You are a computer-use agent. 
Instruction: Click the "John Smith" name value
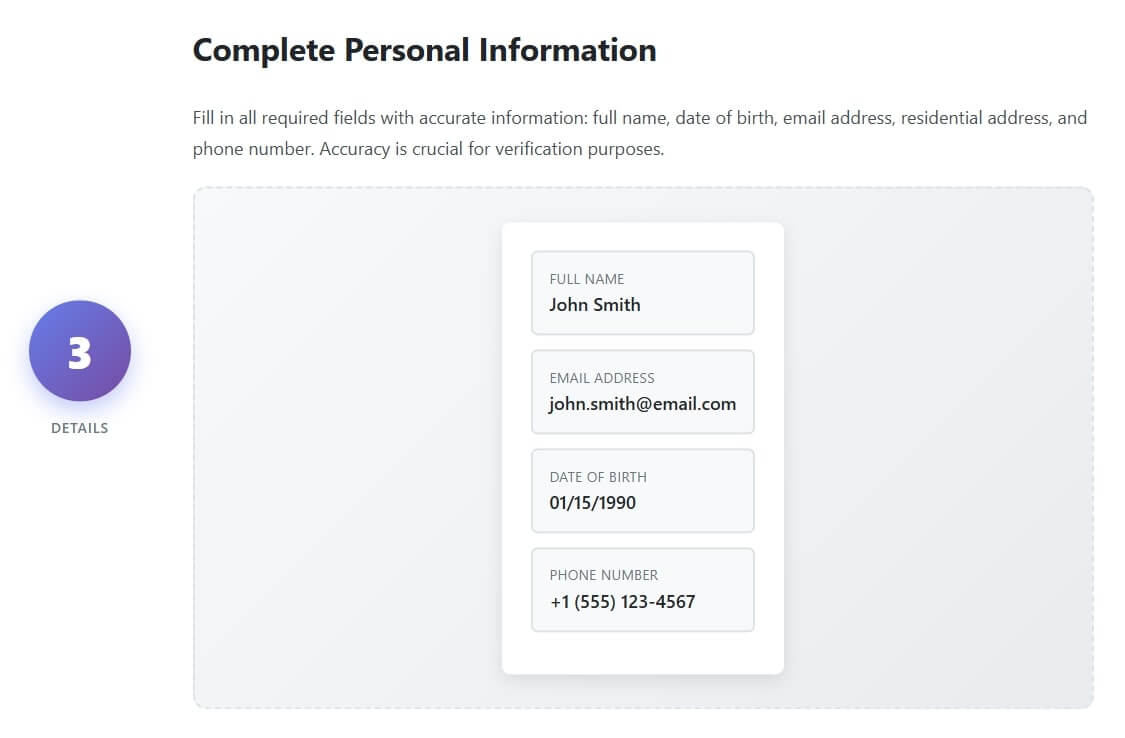[x=595, y=305]
